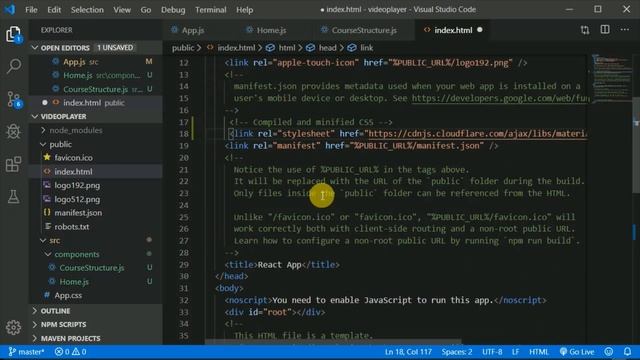Open the Help menu
Image resolution: width=640 pixels, height=360 pixels.
coord(244,10)
